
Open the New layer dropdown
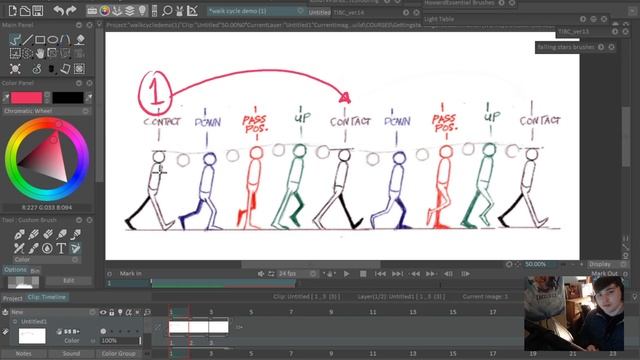[x=53, y=312]
